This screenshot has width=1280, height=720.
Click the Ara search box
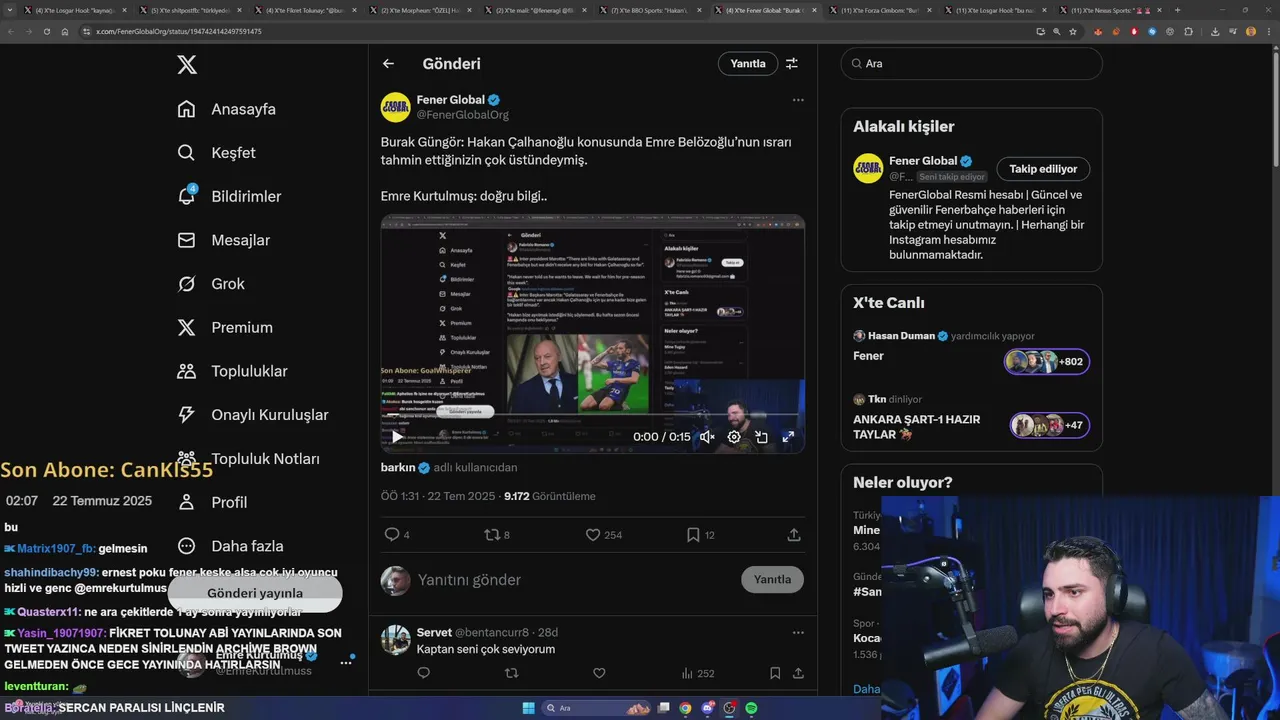click(971, 63)
